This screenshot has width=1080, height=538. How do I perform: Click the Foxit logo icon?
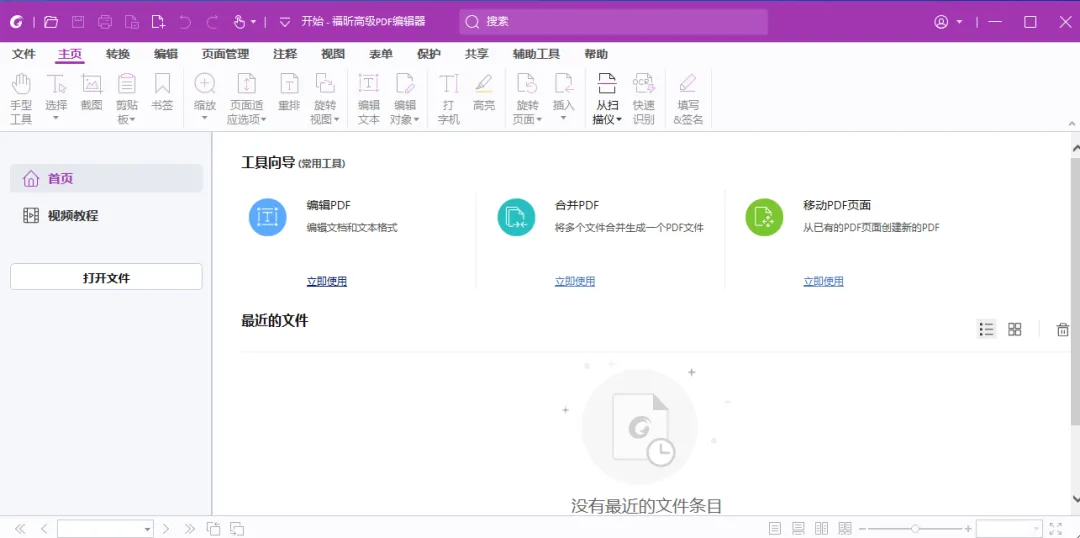pos(17,22)
